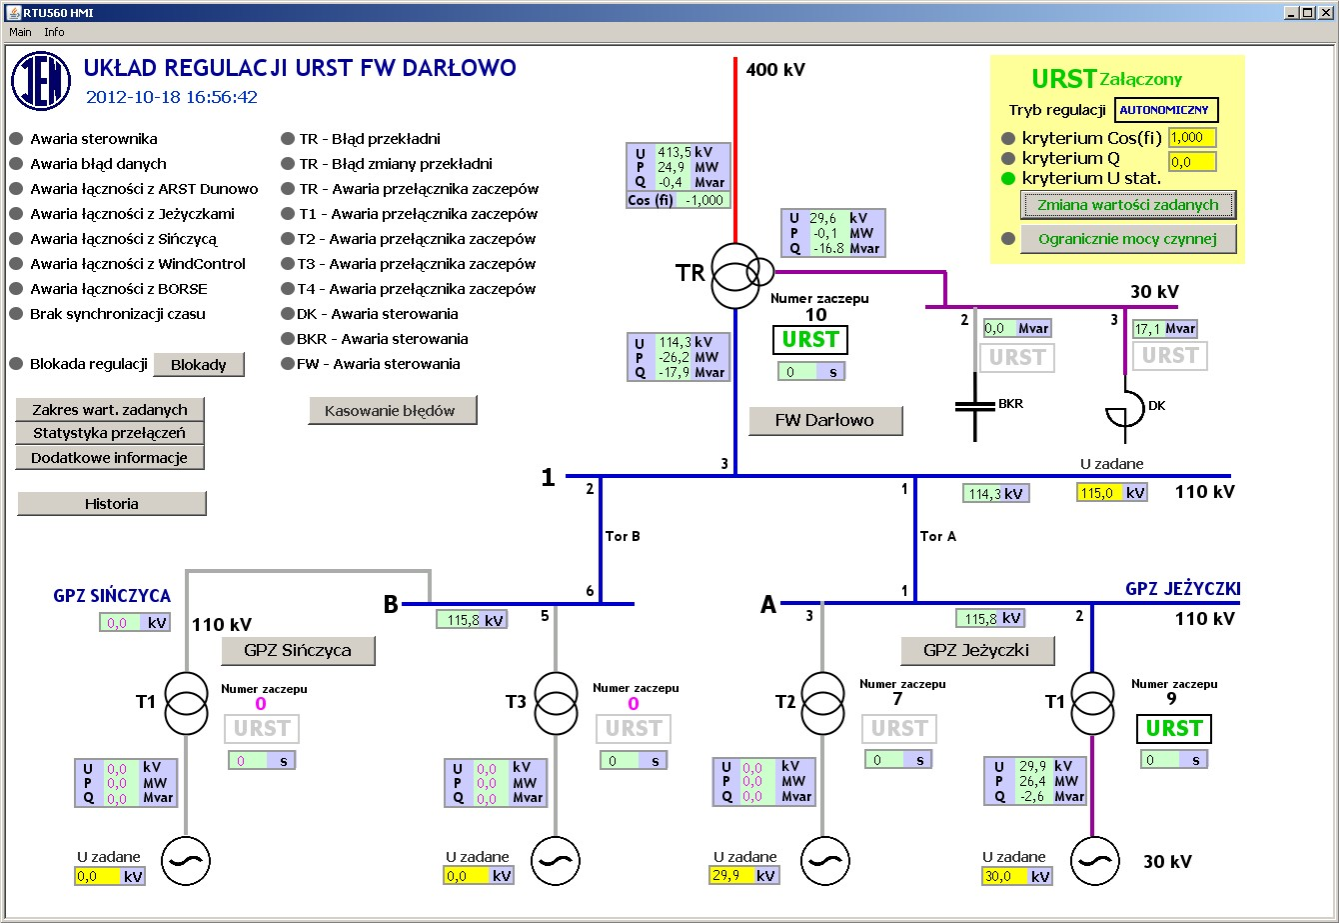
Task: Click the 29,9 kV U zadane field
Action: point(745,876)
